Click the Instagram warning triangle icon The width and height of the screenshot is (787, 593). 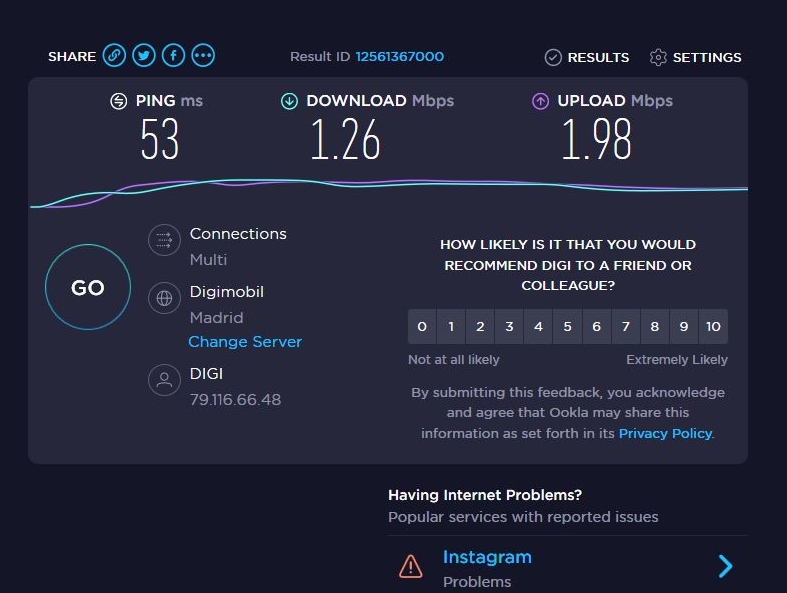point(411,567)
